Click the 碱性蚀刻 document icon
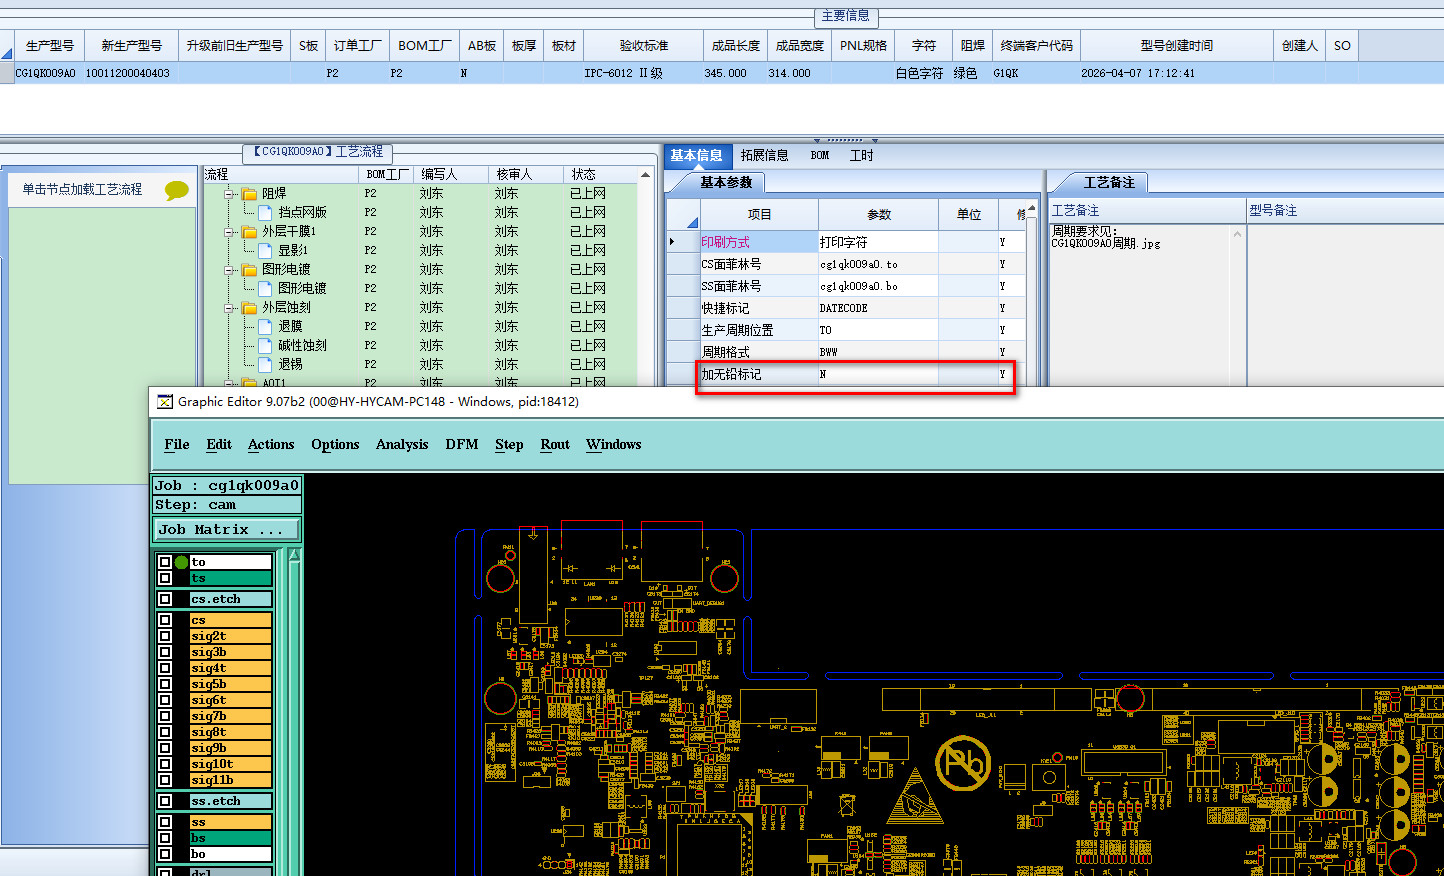Image resolution: width=1444 pixels, height=876 pixels. [x=265, y=346]
